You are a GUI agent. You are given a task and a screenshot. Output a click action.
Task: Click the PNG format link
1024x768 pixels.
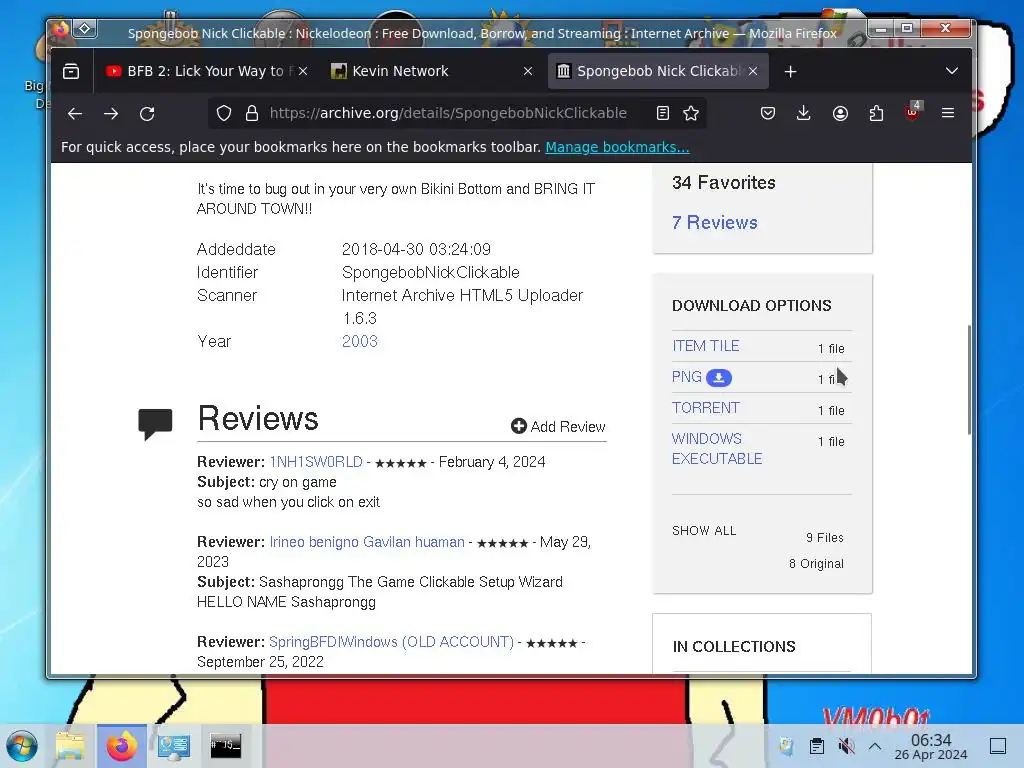tap(686, 377)
